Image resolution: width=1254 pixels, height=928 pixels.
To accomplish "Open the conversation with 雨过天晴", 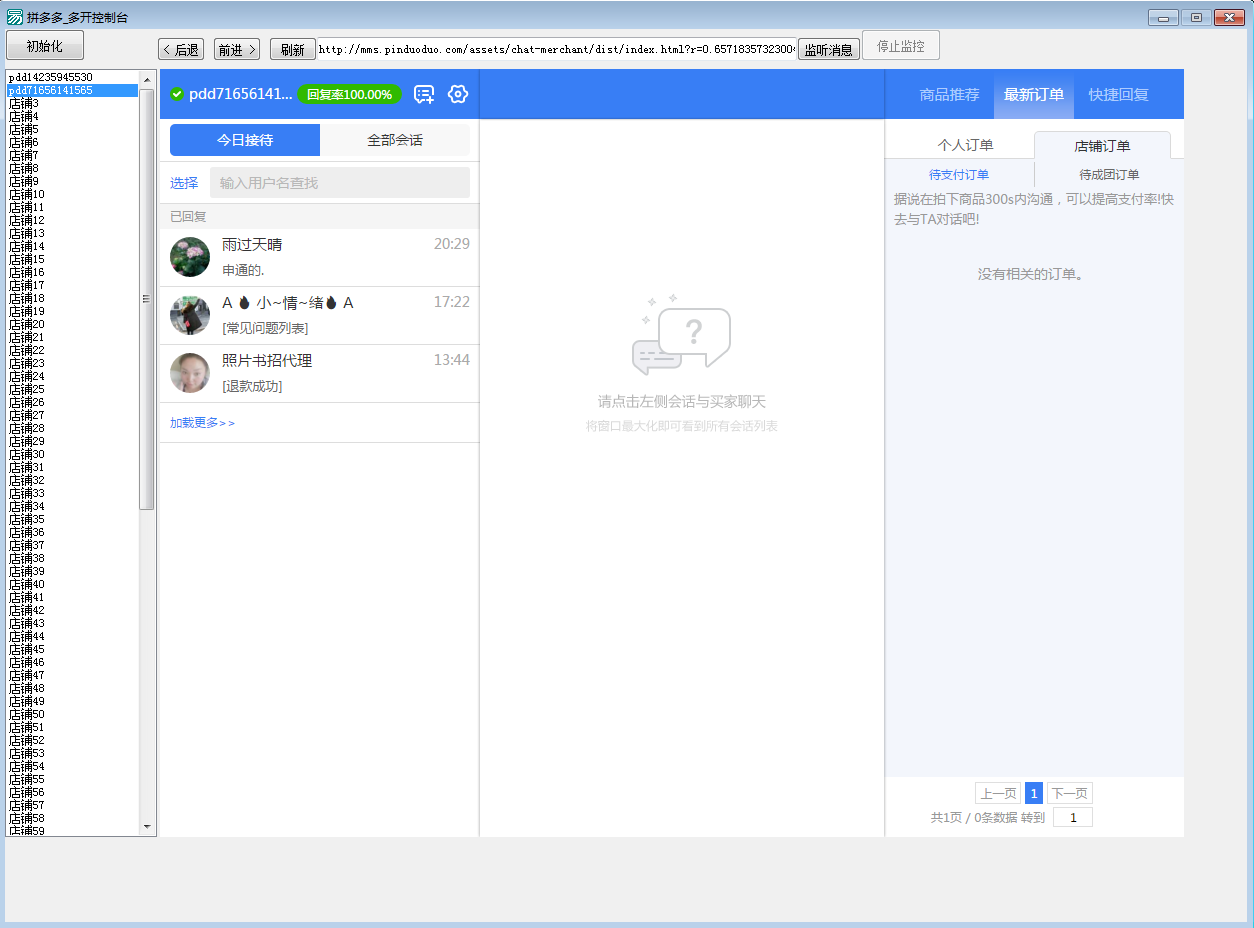I will click(x=320, y=257).
